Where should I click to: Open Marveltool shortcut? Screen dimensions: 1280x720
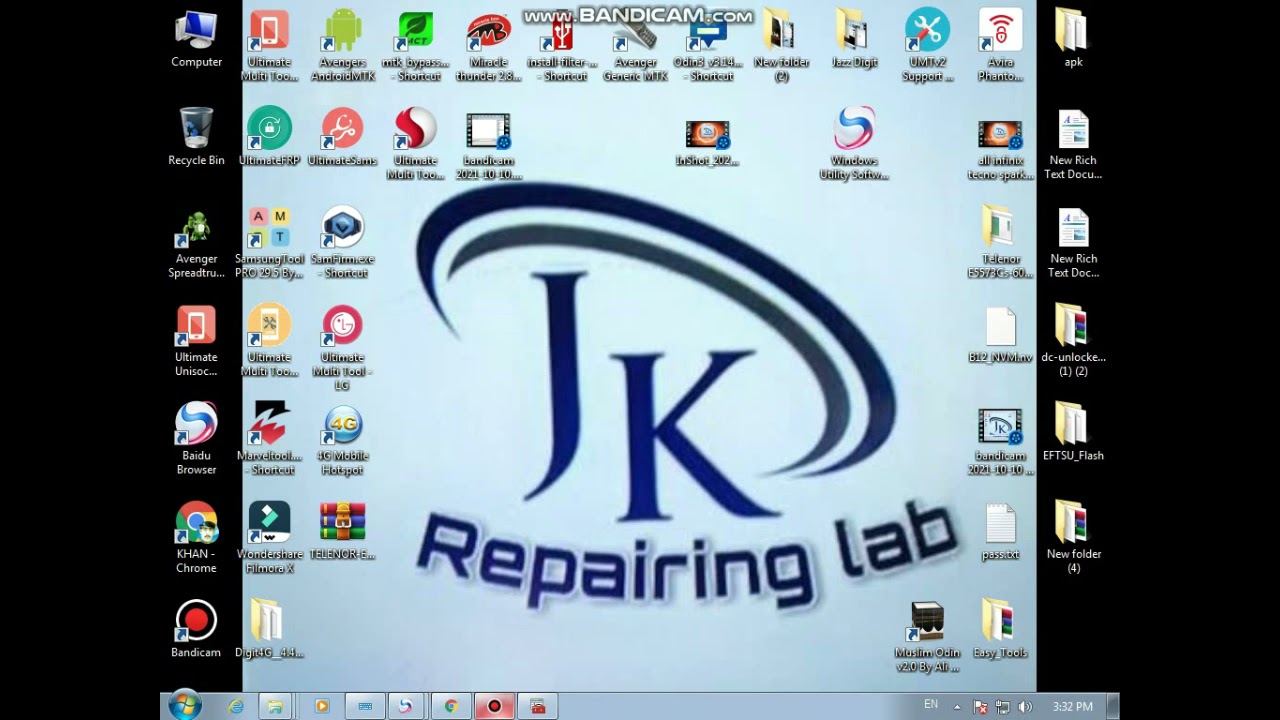click(x=269, y=438)
